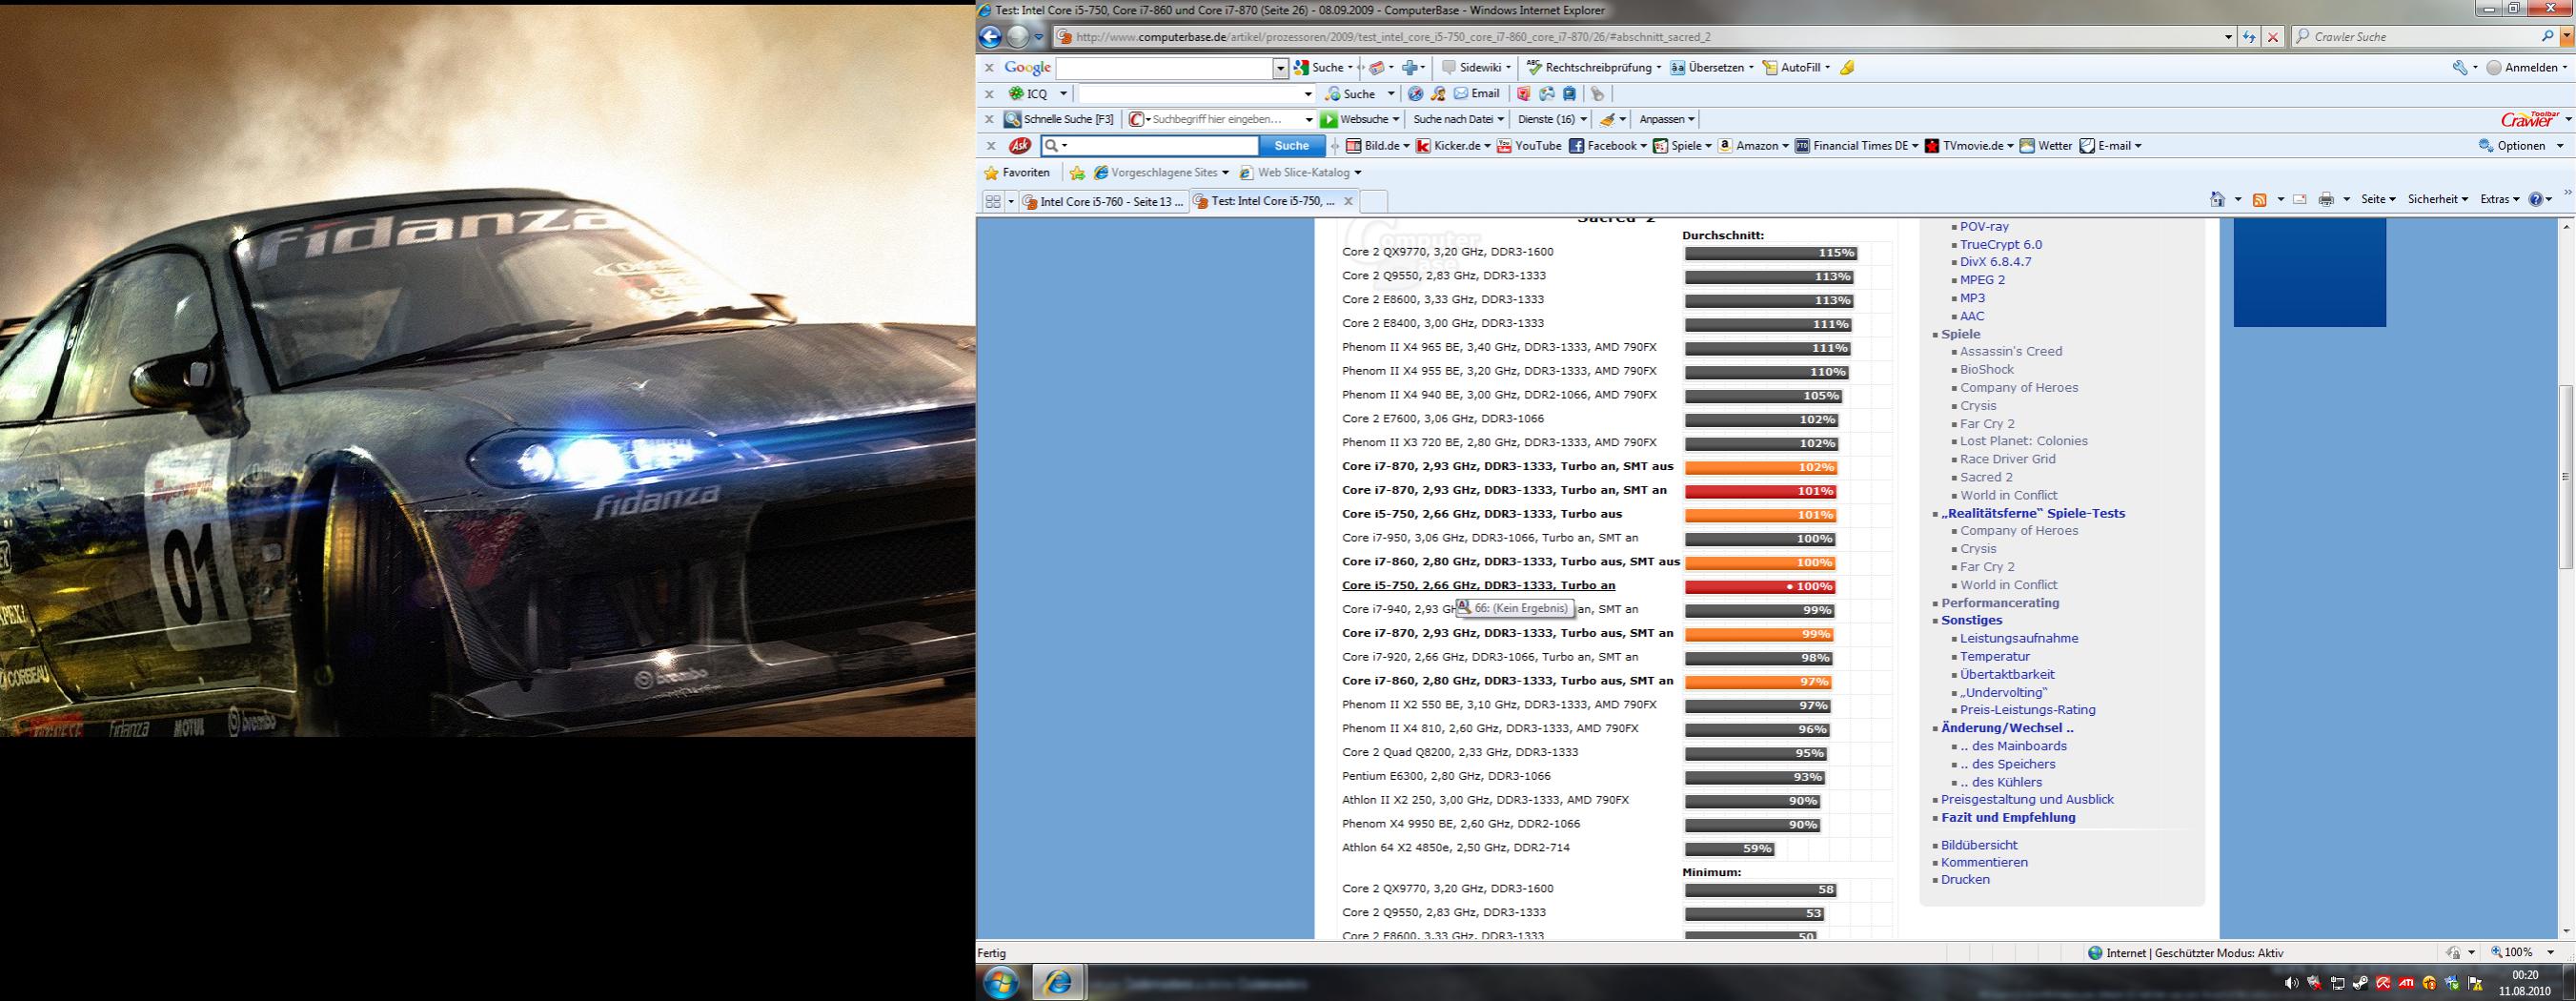Click the Crawler Schnelle Suche magnifier icon
The height and width of the screenshot is (1001, 2576).
(x=1012, y=119)
